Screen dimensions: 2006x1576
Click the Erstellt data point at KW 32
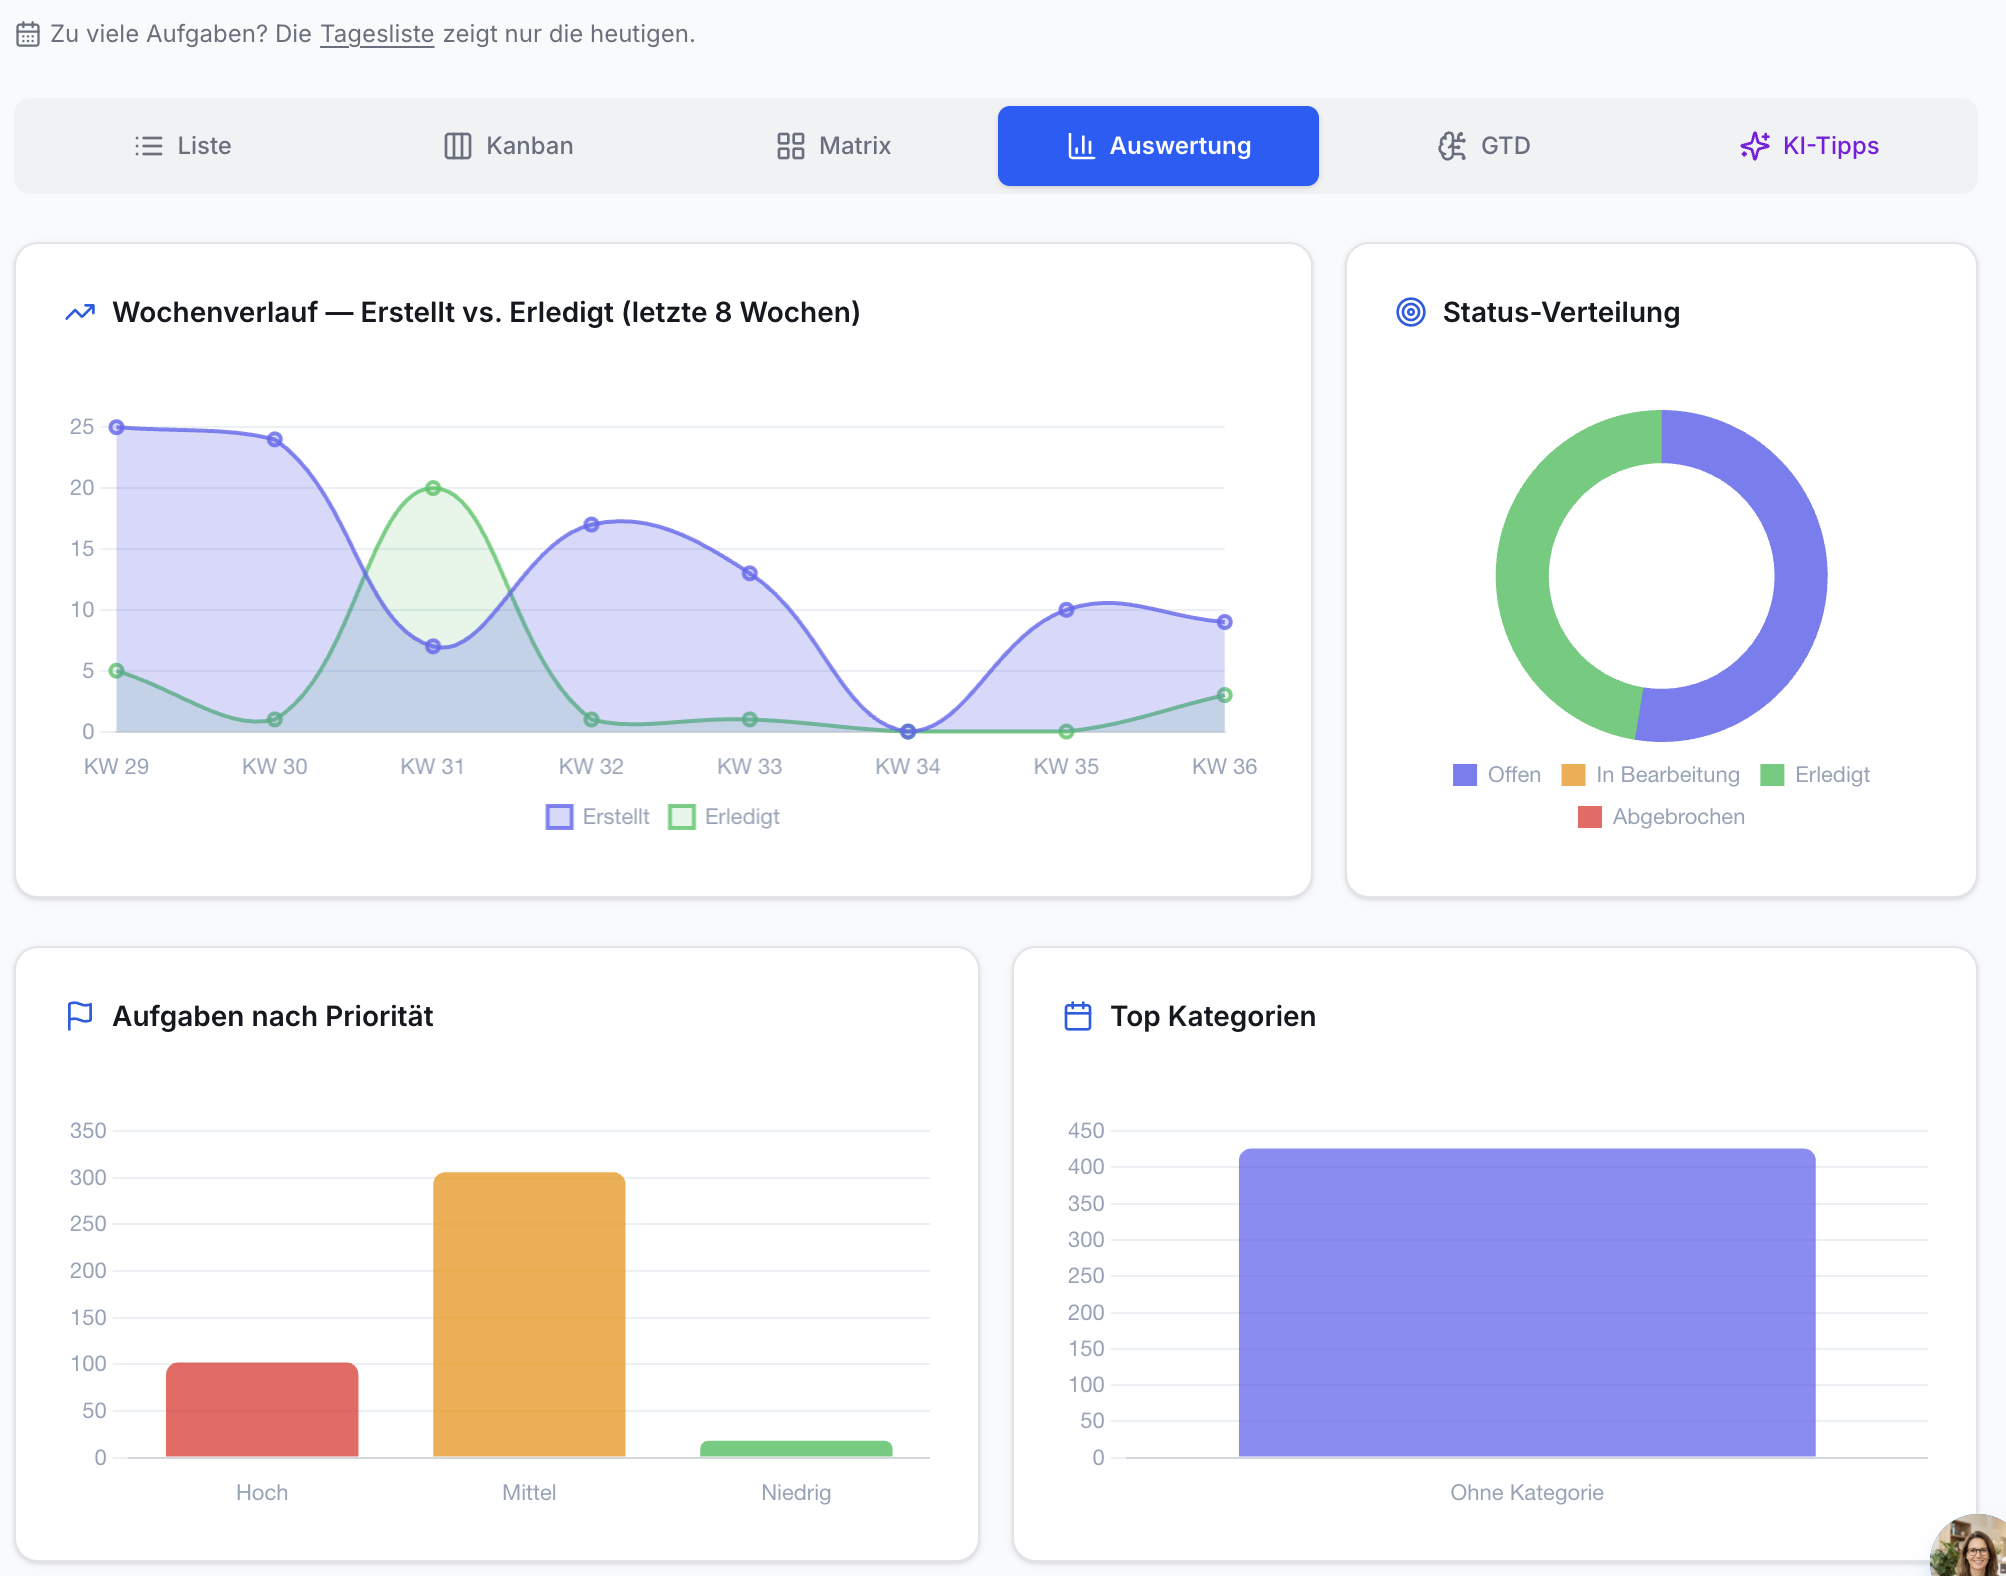coord(591,525)
